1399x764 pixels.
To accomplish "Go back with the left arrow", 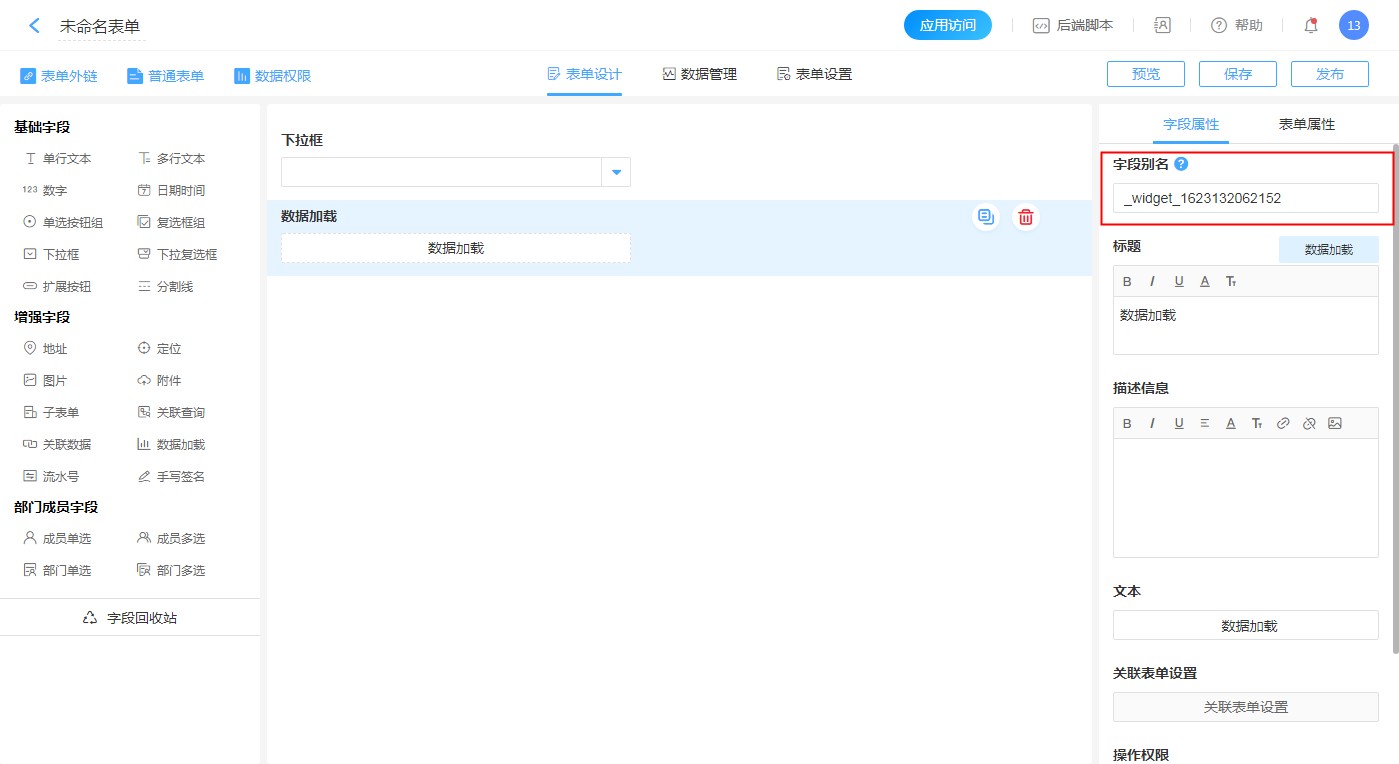I will [35, 26].
